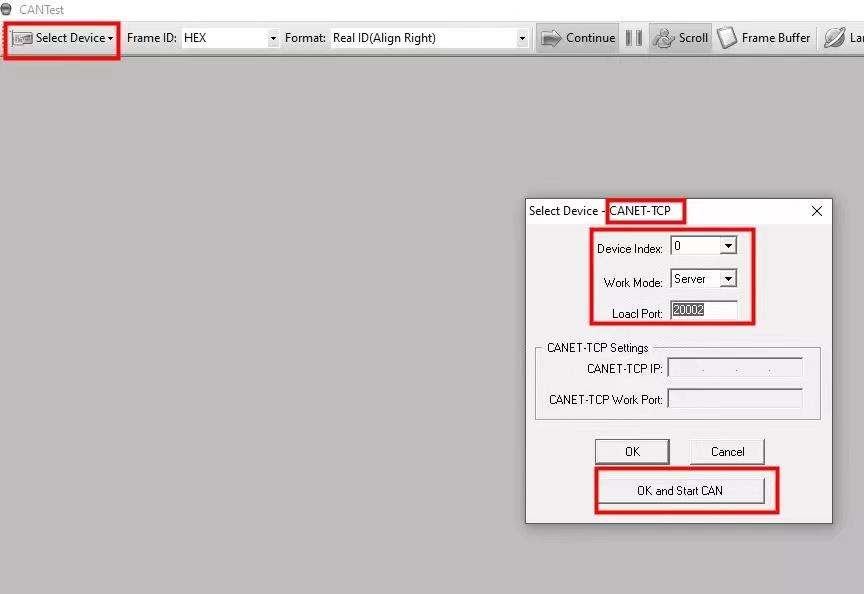Close the Select Device dialog

click(x=817, y=211)
